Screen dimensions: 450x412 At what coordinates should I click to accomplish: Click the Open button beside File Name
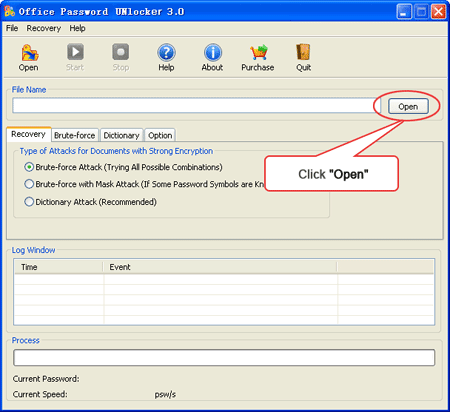click(408, 107)
